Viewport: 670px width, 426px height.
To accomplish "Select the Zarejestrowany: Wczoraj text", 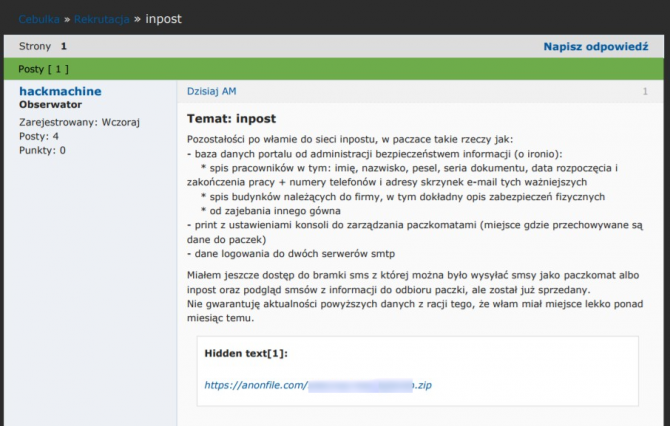I will tap(79, 122).
